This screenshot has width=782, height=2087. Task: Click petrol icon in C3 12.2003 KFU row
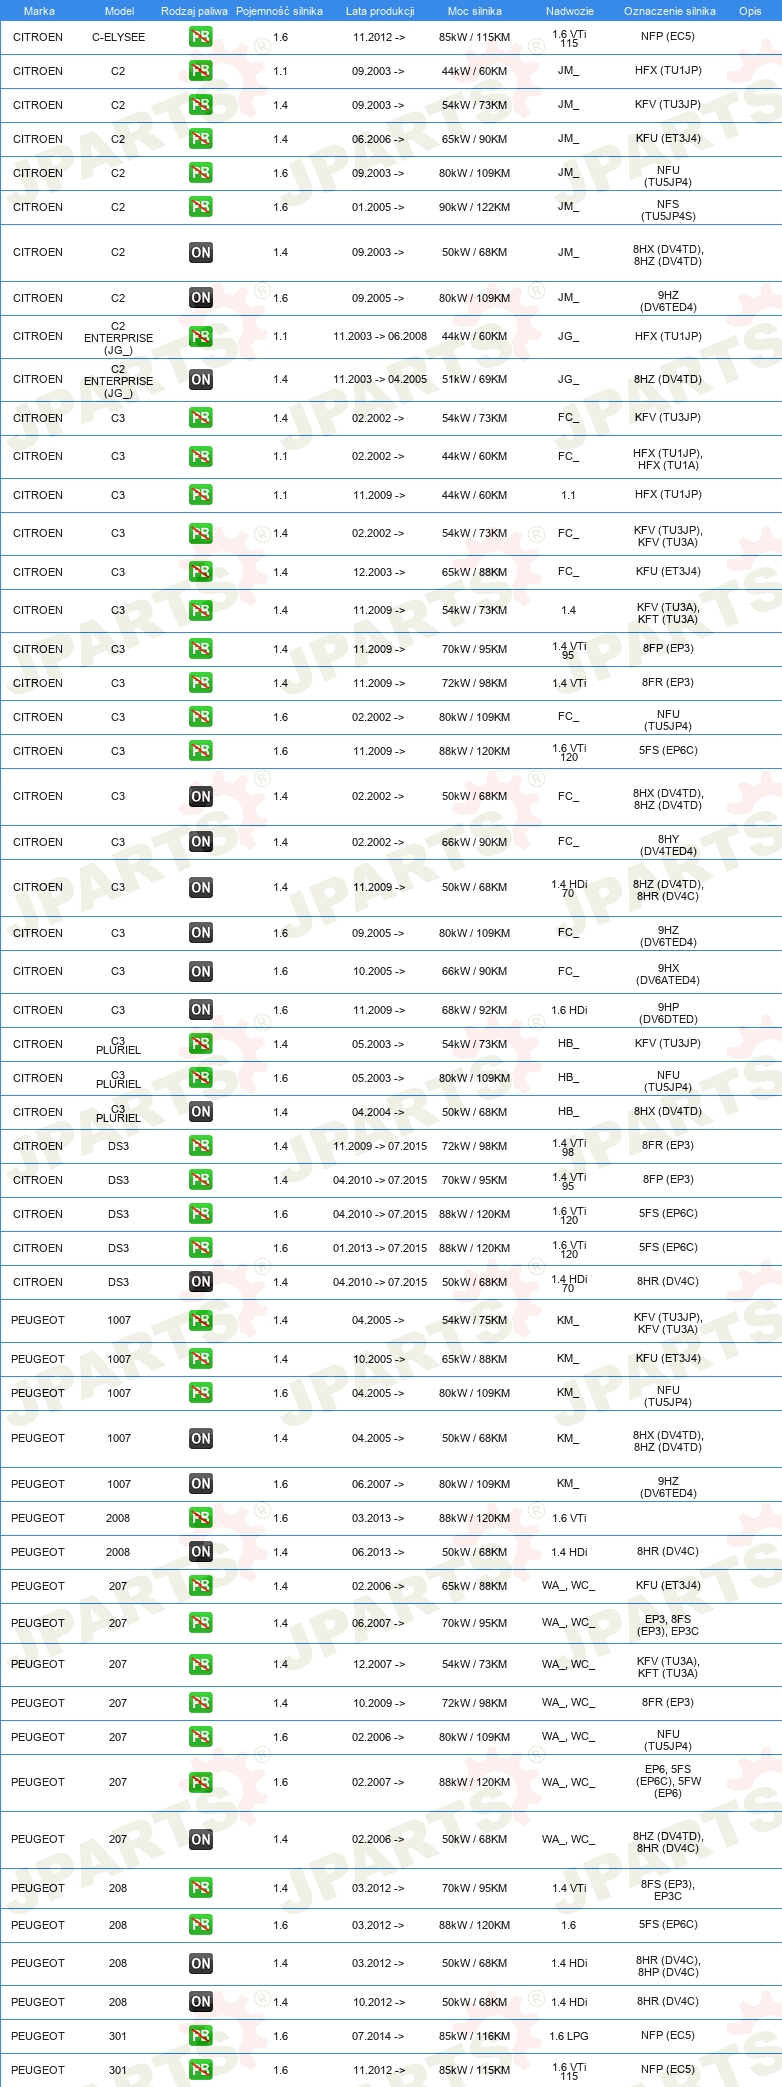[200, 572]
